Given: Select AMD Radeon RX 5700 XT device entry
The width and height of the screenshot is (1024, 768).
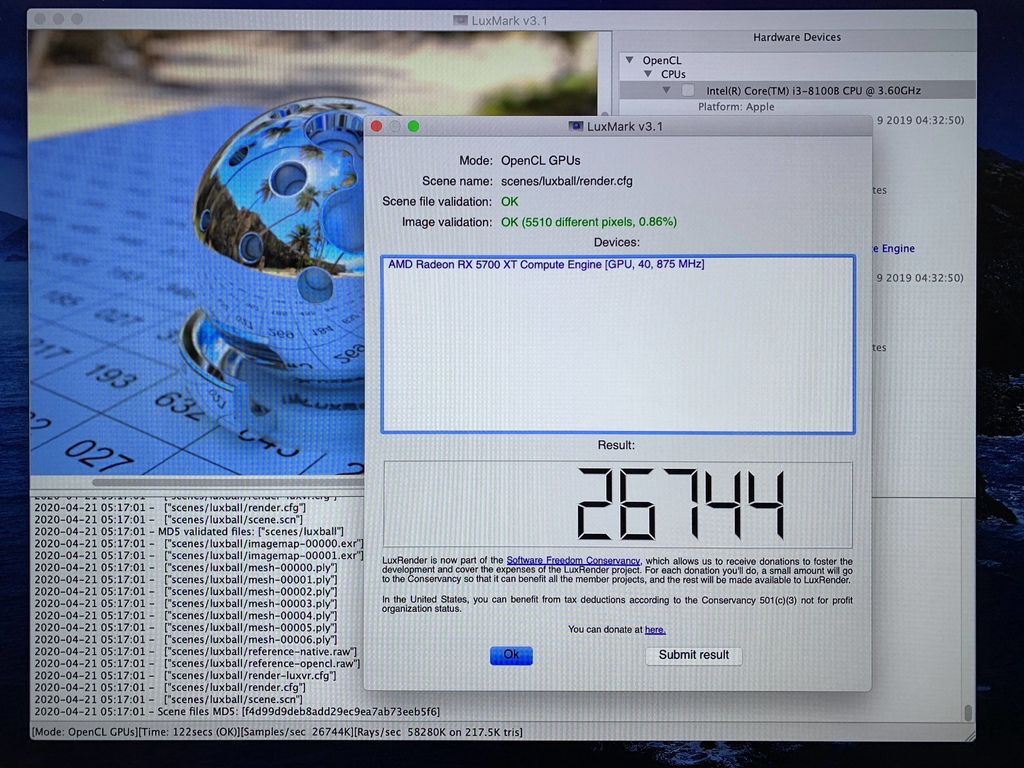Looking at the screenshot, I should click(546, 264).
